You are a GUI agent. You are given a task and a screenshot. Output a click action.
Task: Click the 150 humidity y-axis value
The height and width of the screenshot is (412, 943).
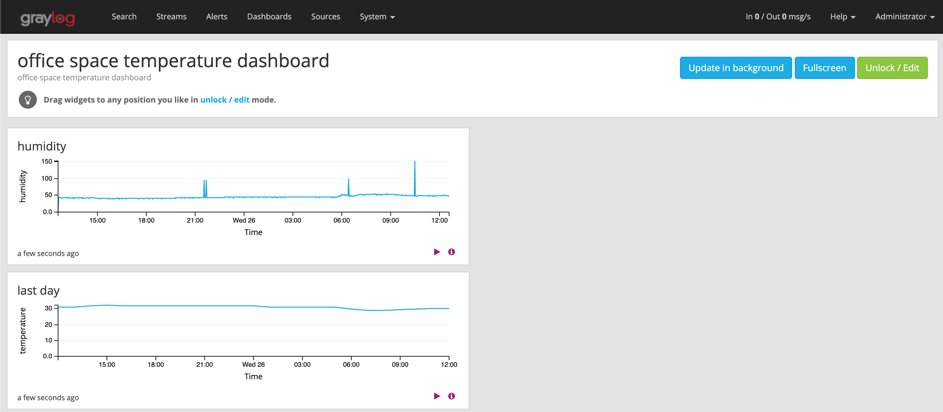pos(48,161)
